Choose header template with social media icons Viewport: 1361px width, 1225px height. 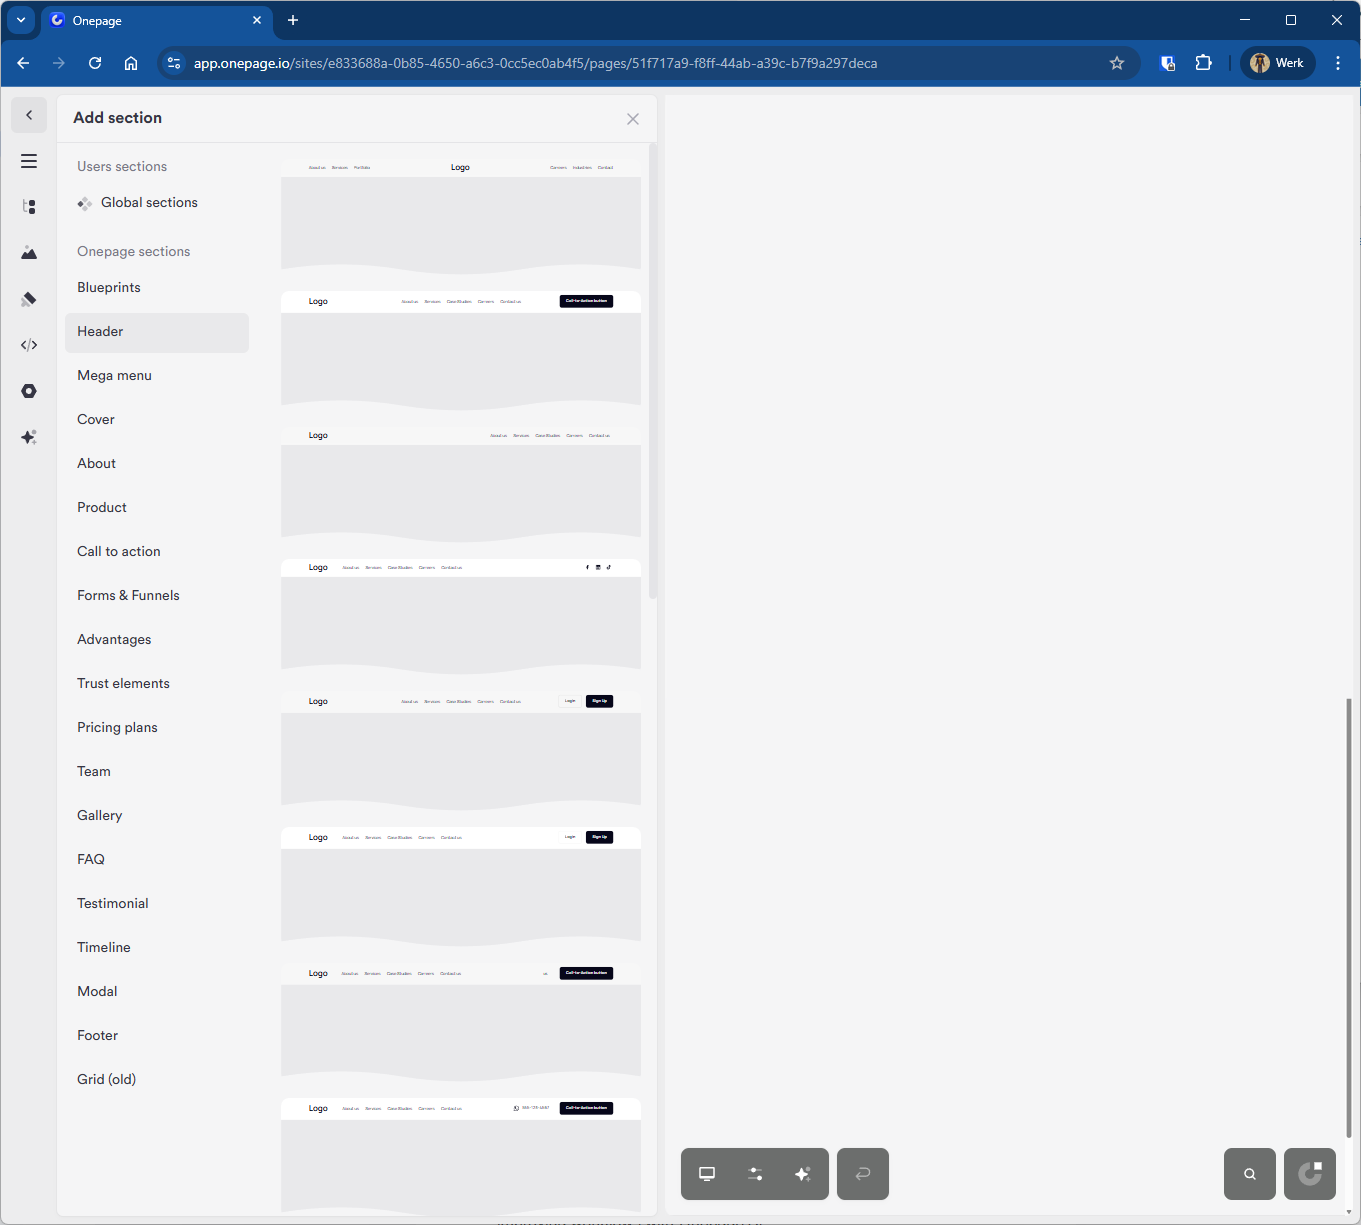(x=461, y=616)
